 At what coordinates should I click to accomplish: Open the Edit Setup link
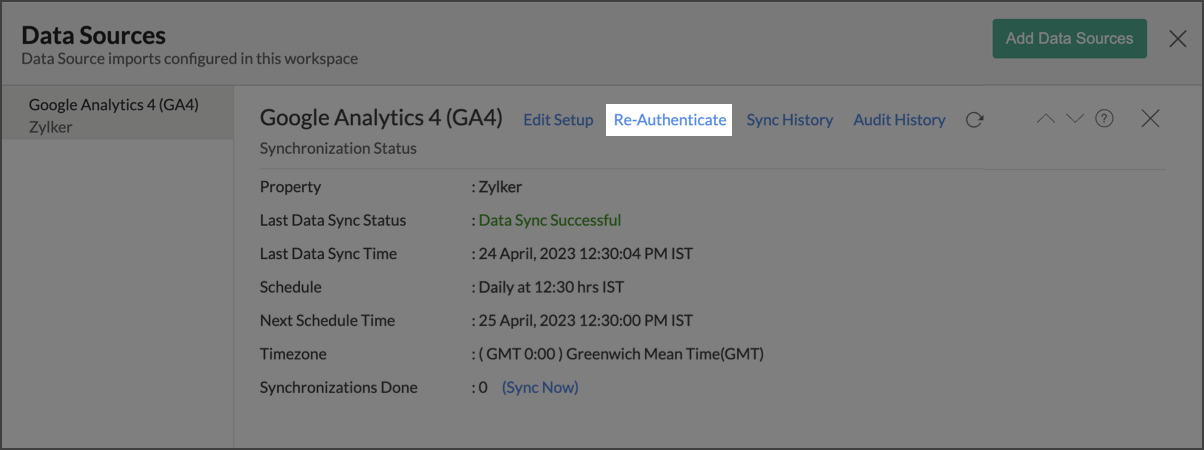[x=558, y=120]
